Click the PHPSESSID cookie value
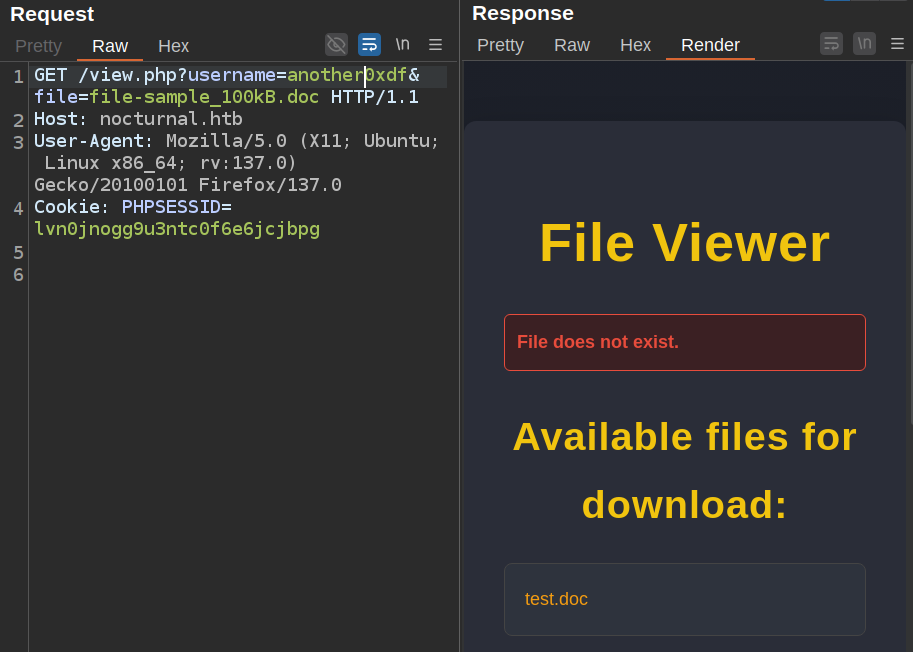This screenshot has height=652, width=913. 177,229
